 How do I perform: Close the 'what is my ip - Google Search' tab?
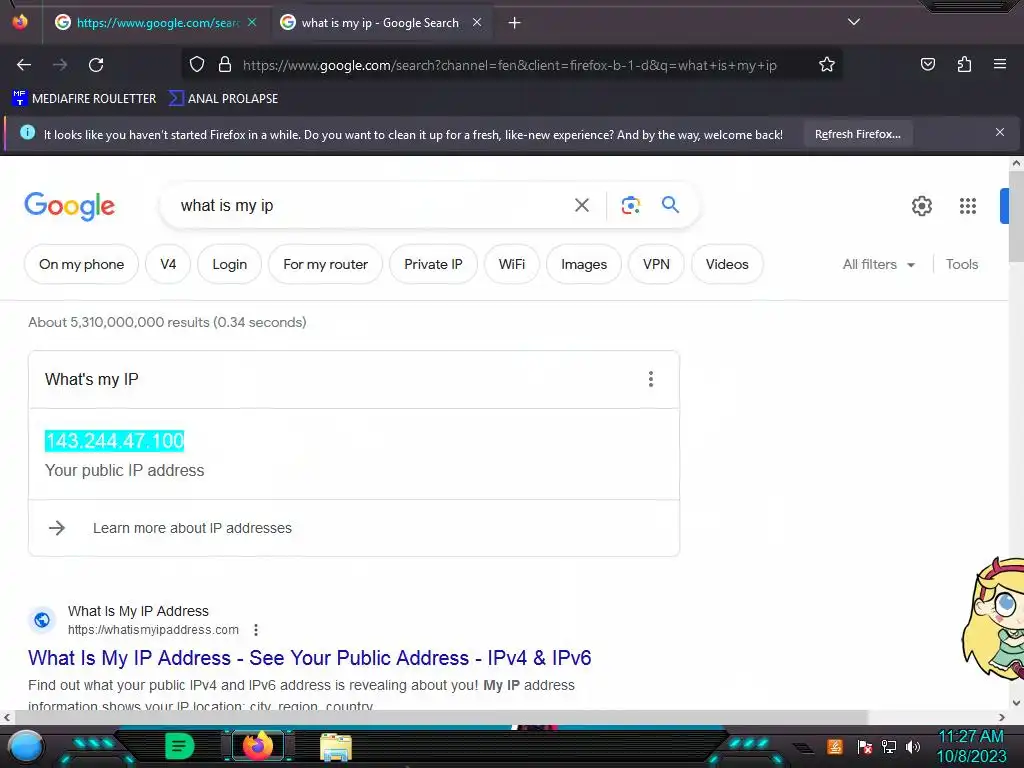(477, 22)
